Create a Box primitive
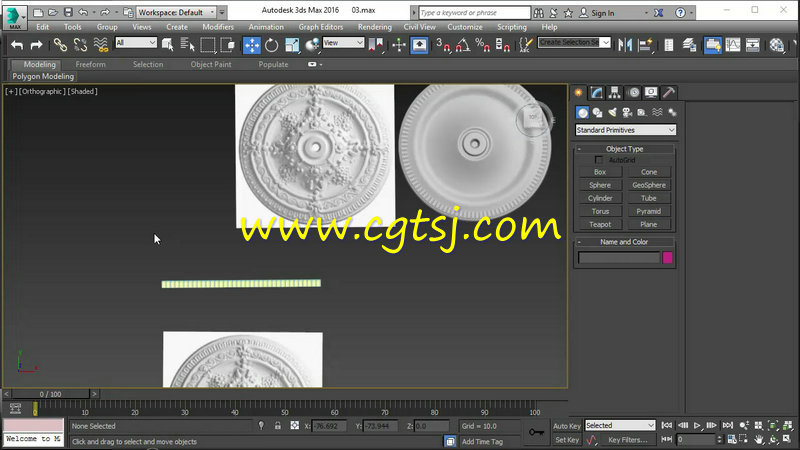 600,172
